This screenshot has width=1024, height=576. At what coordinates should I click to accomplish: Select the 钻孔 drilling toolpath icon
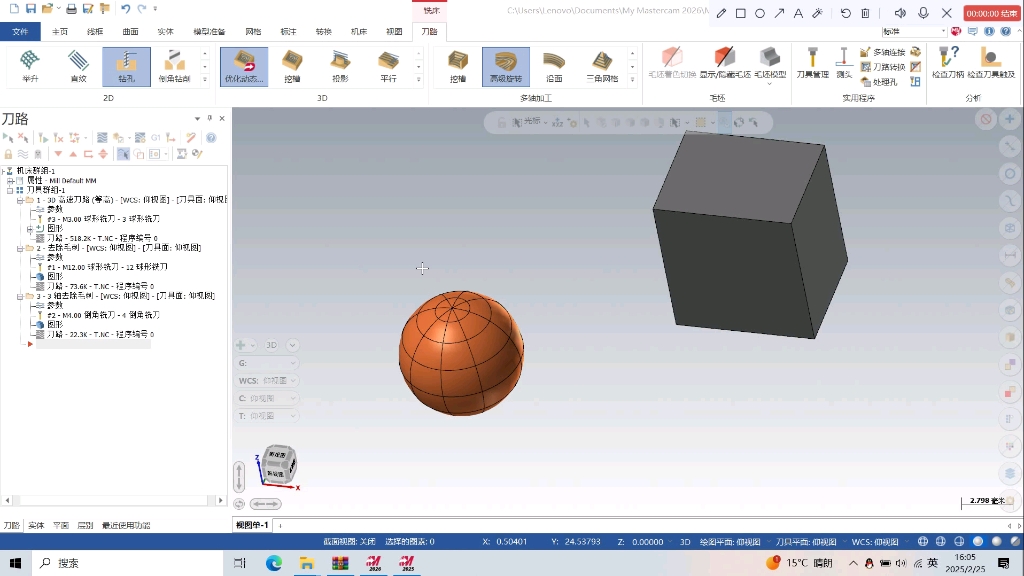click(x=126, y=66)
